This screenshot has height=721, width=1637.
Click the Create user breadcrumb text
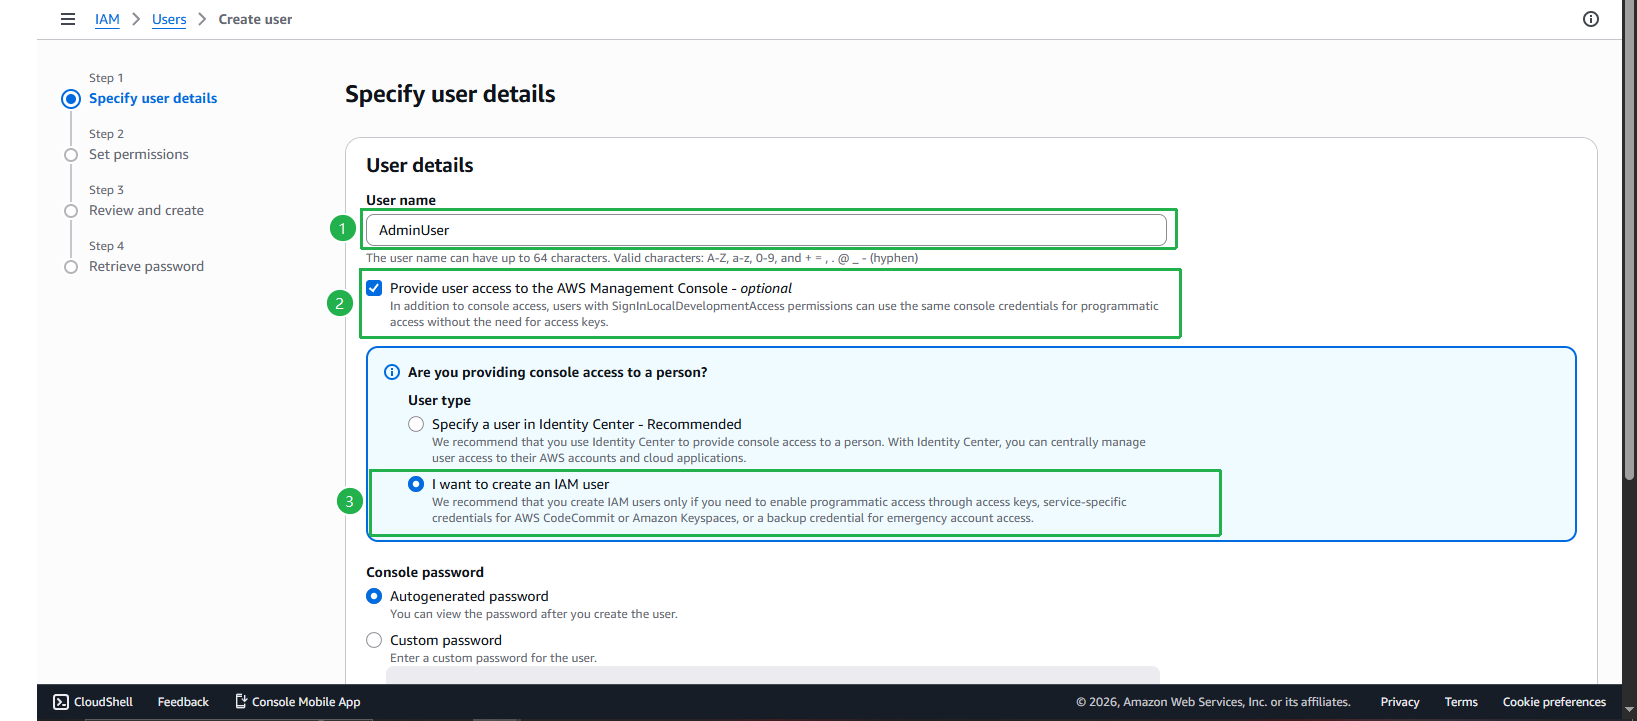(255, 19)
